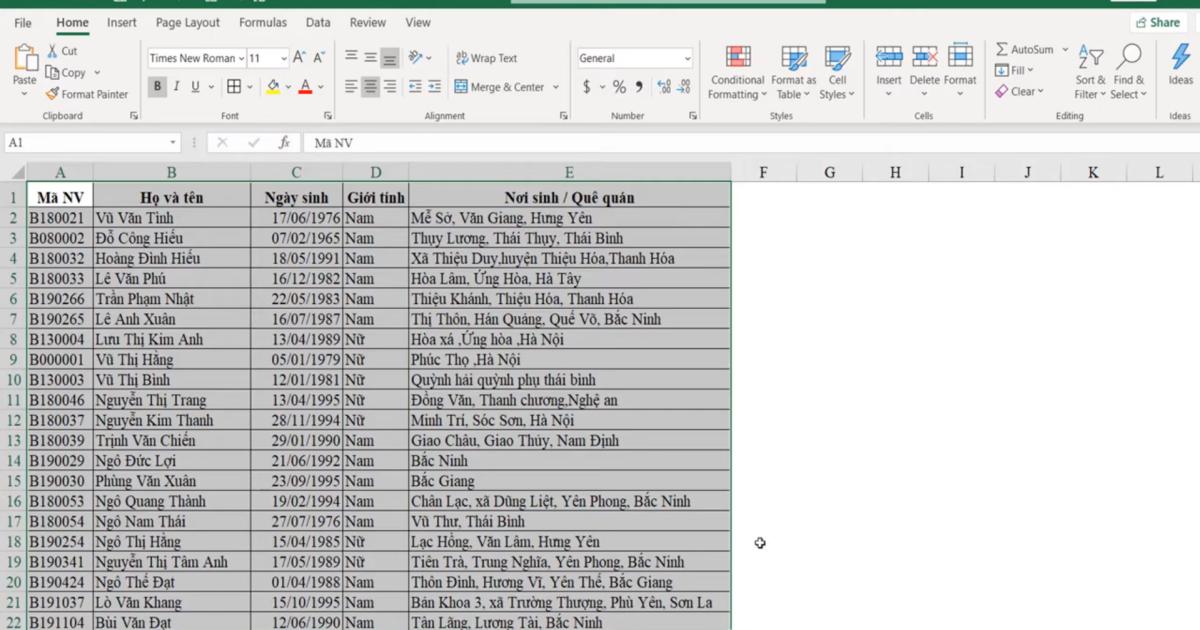Expand the Merge & Center dropdown arrow

[x=556, y=87]
